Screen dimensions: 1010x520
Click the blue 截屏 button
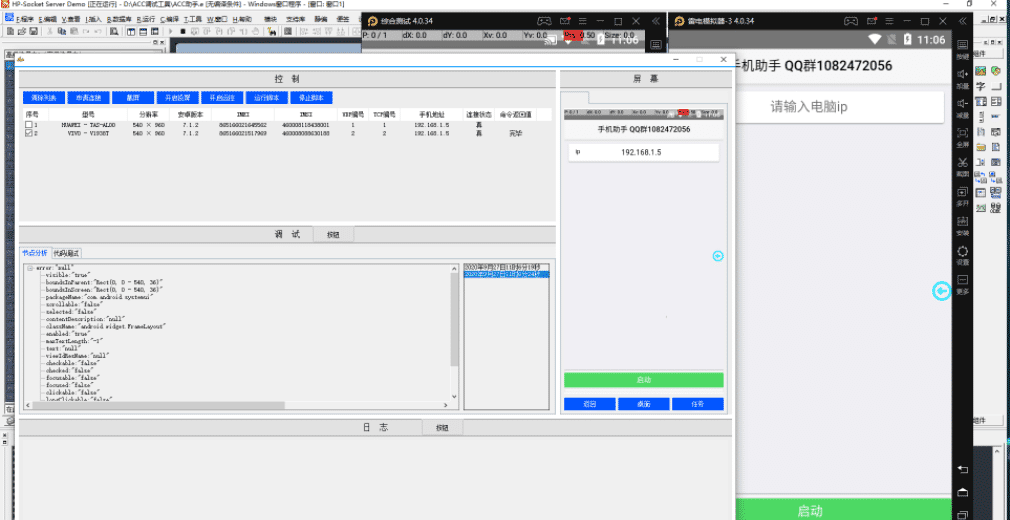(133, 98)
